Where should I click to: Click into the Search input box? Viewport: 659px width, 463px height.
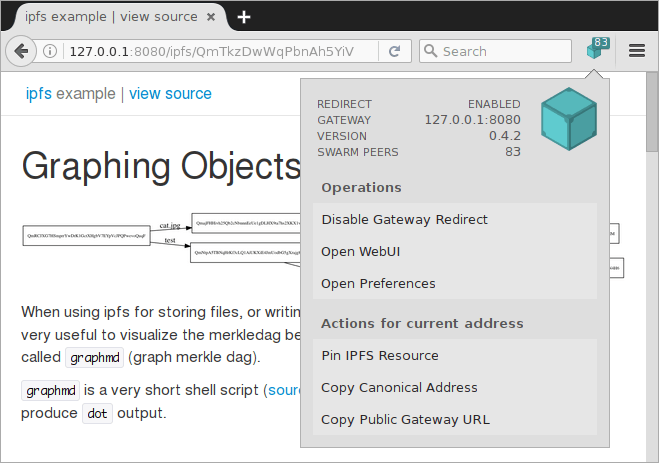(496, 51)
